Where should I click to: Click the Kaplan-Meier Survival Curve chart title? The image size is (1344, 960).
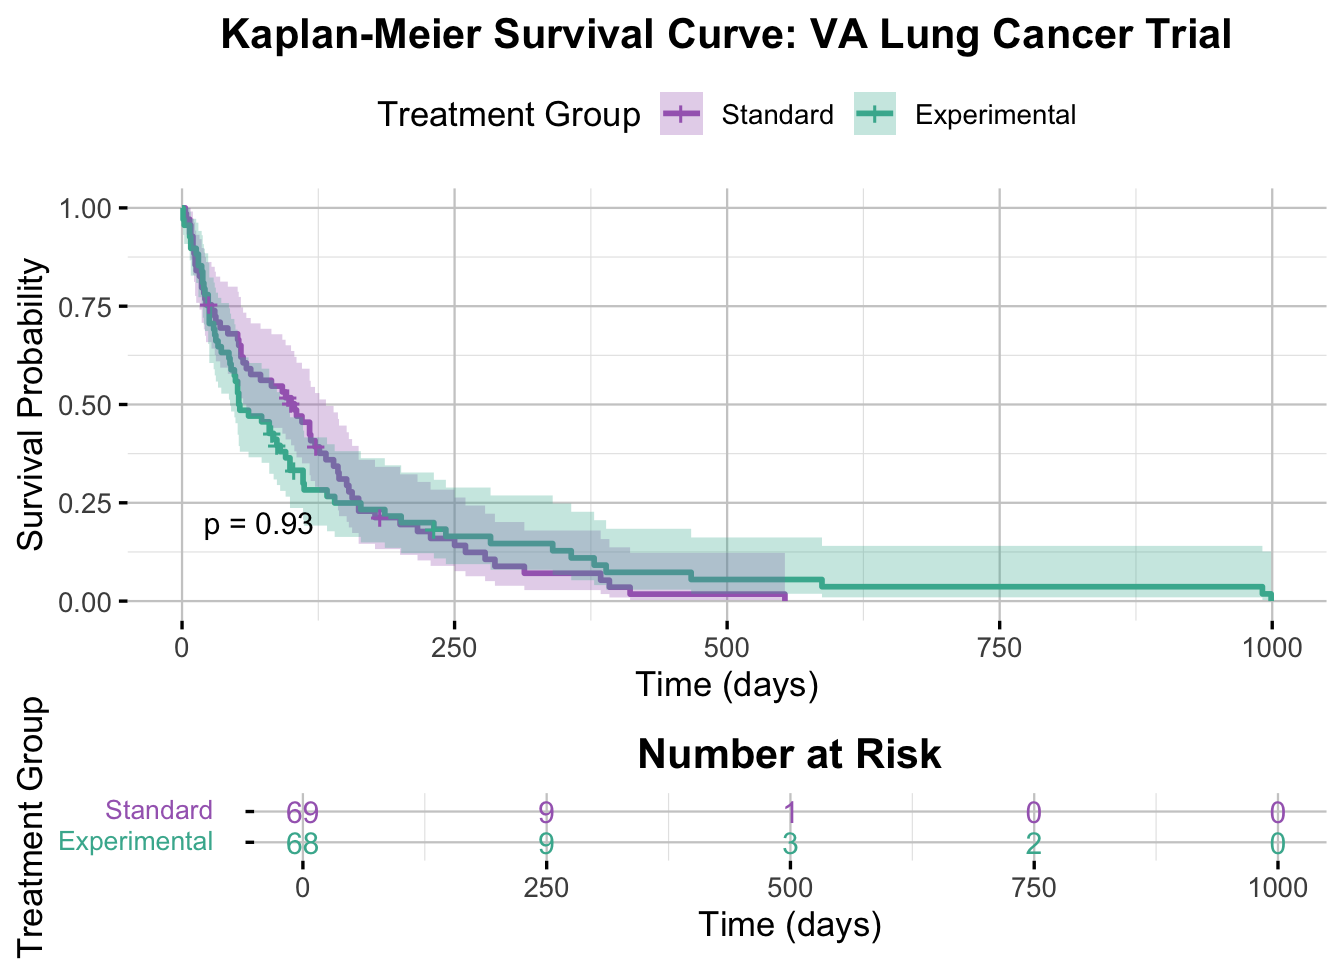726,35
